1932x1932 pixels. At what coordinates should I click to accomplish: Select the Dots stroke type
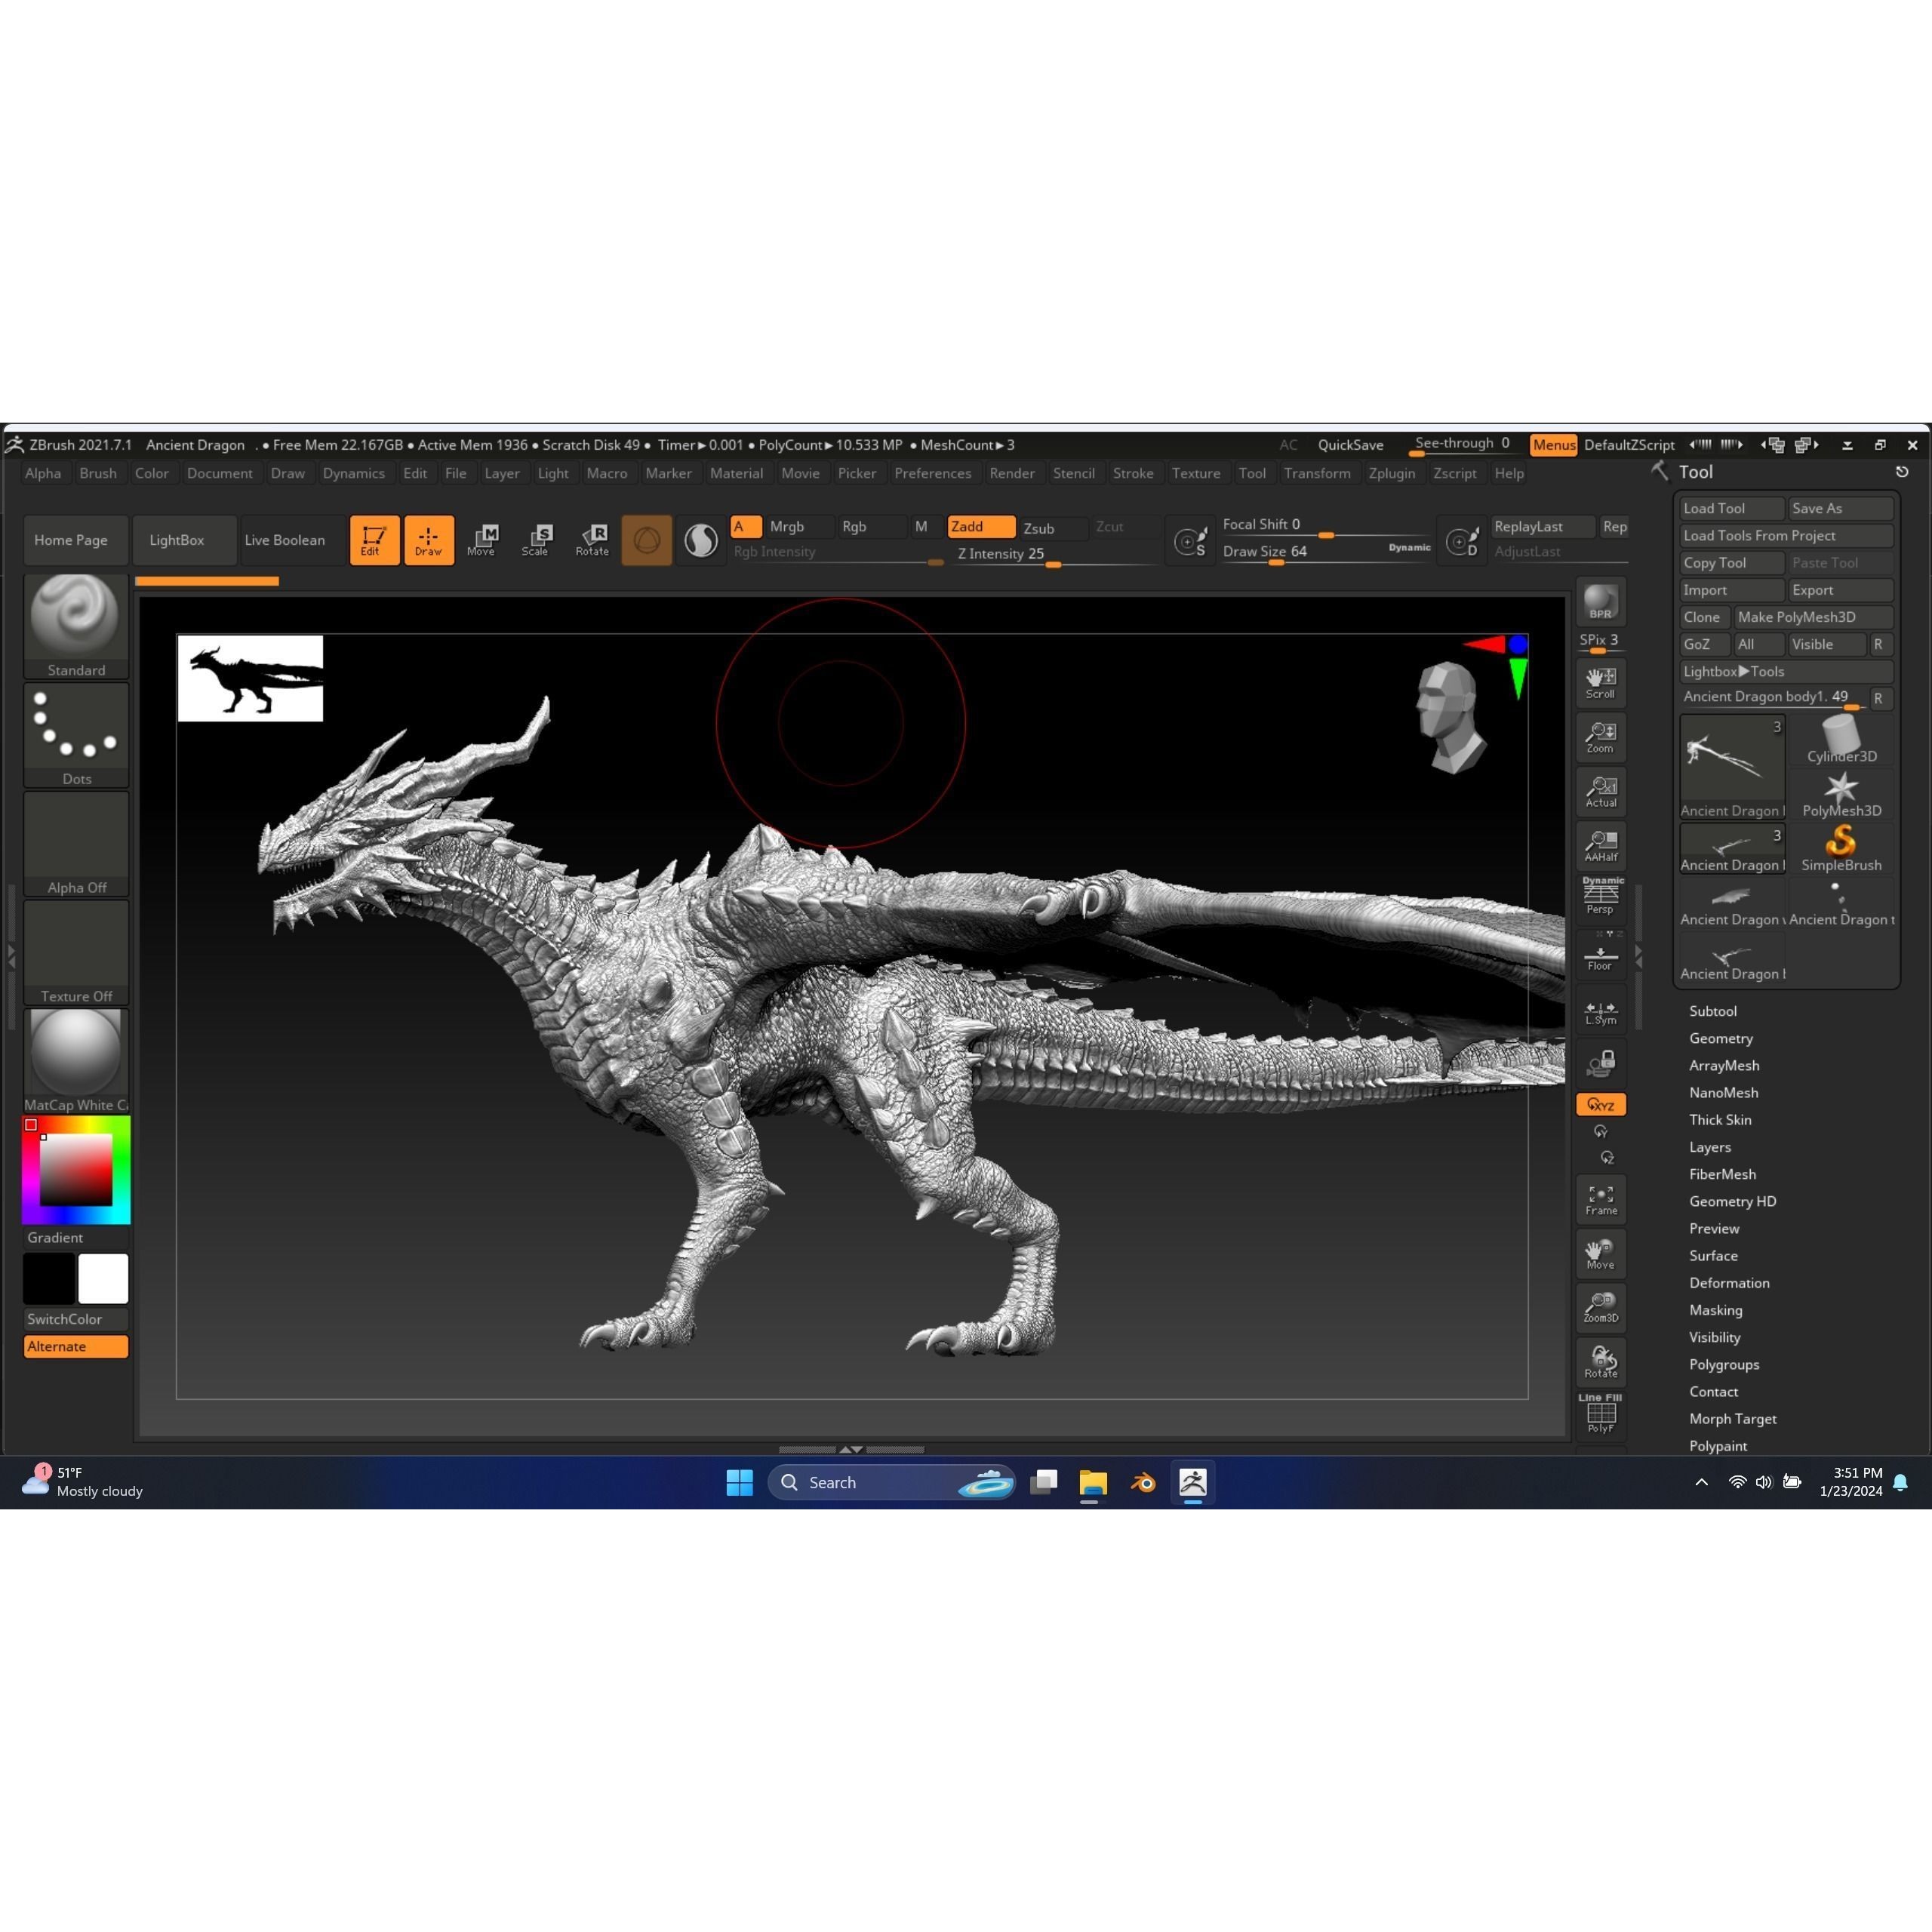(75, 725)
